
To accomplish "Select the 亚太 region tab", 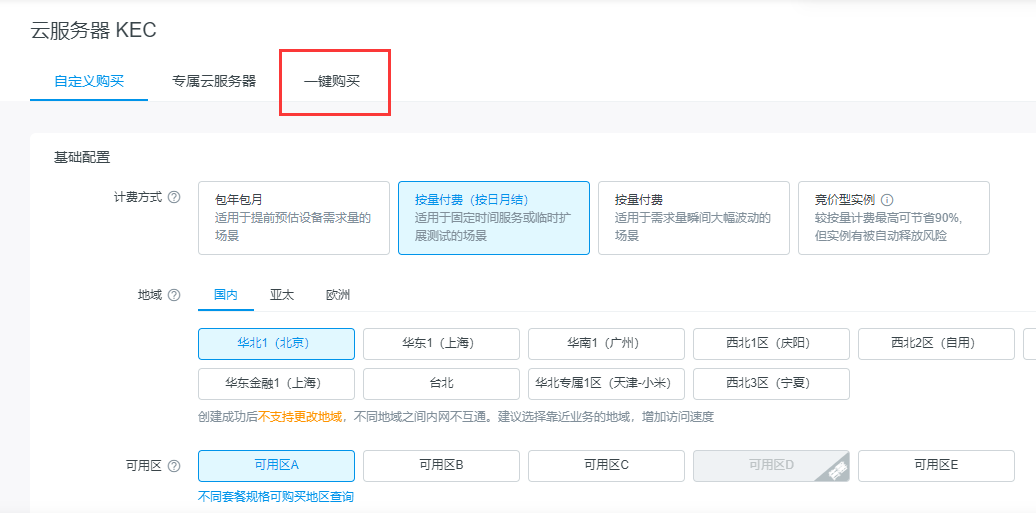I will tap(282, 295).
